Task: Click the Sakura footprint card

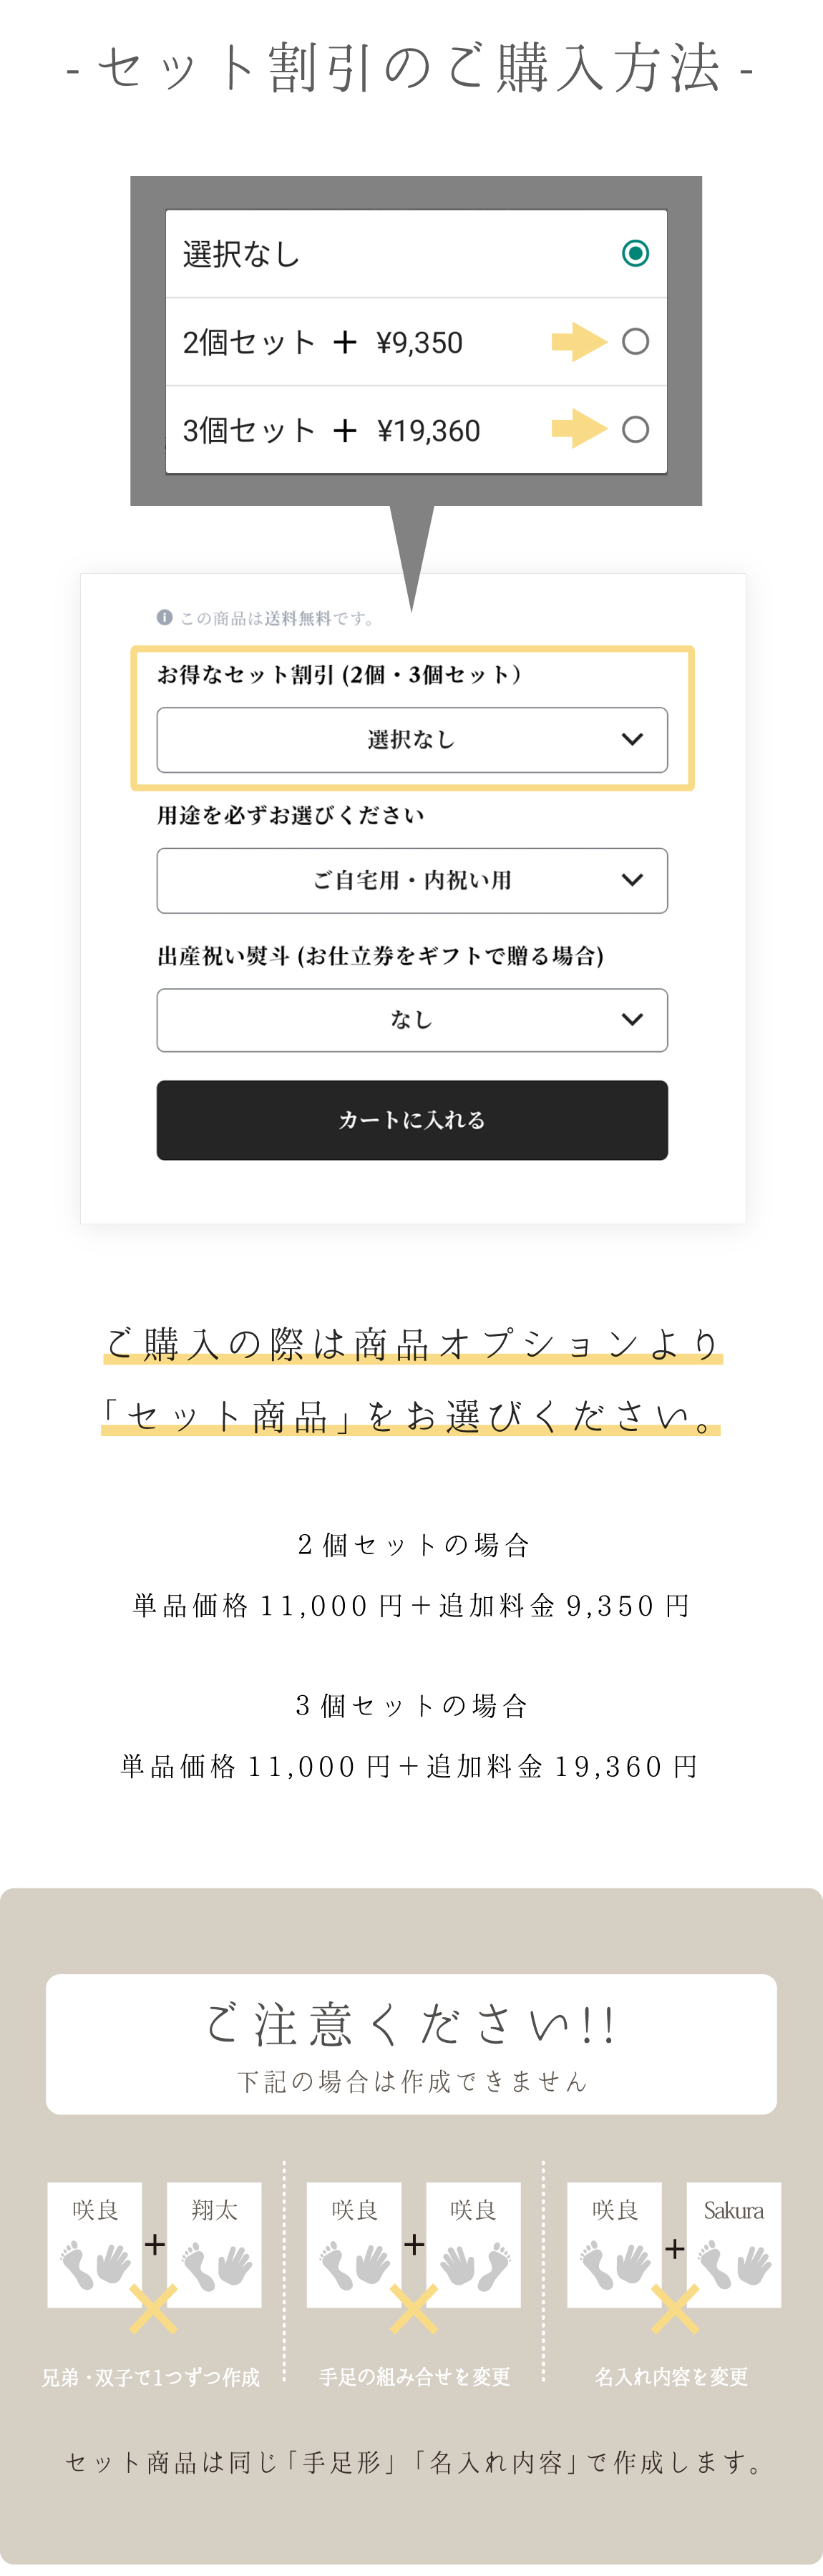Action: pos(733,2244)
